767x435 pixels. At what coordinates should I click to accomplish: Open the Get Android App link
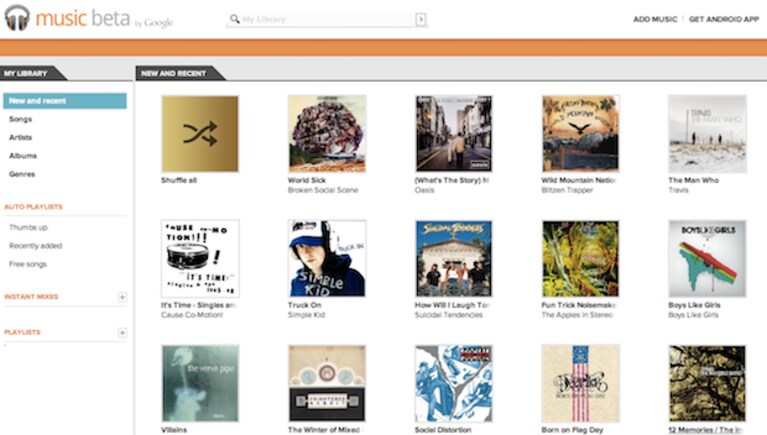pos(723,19)
